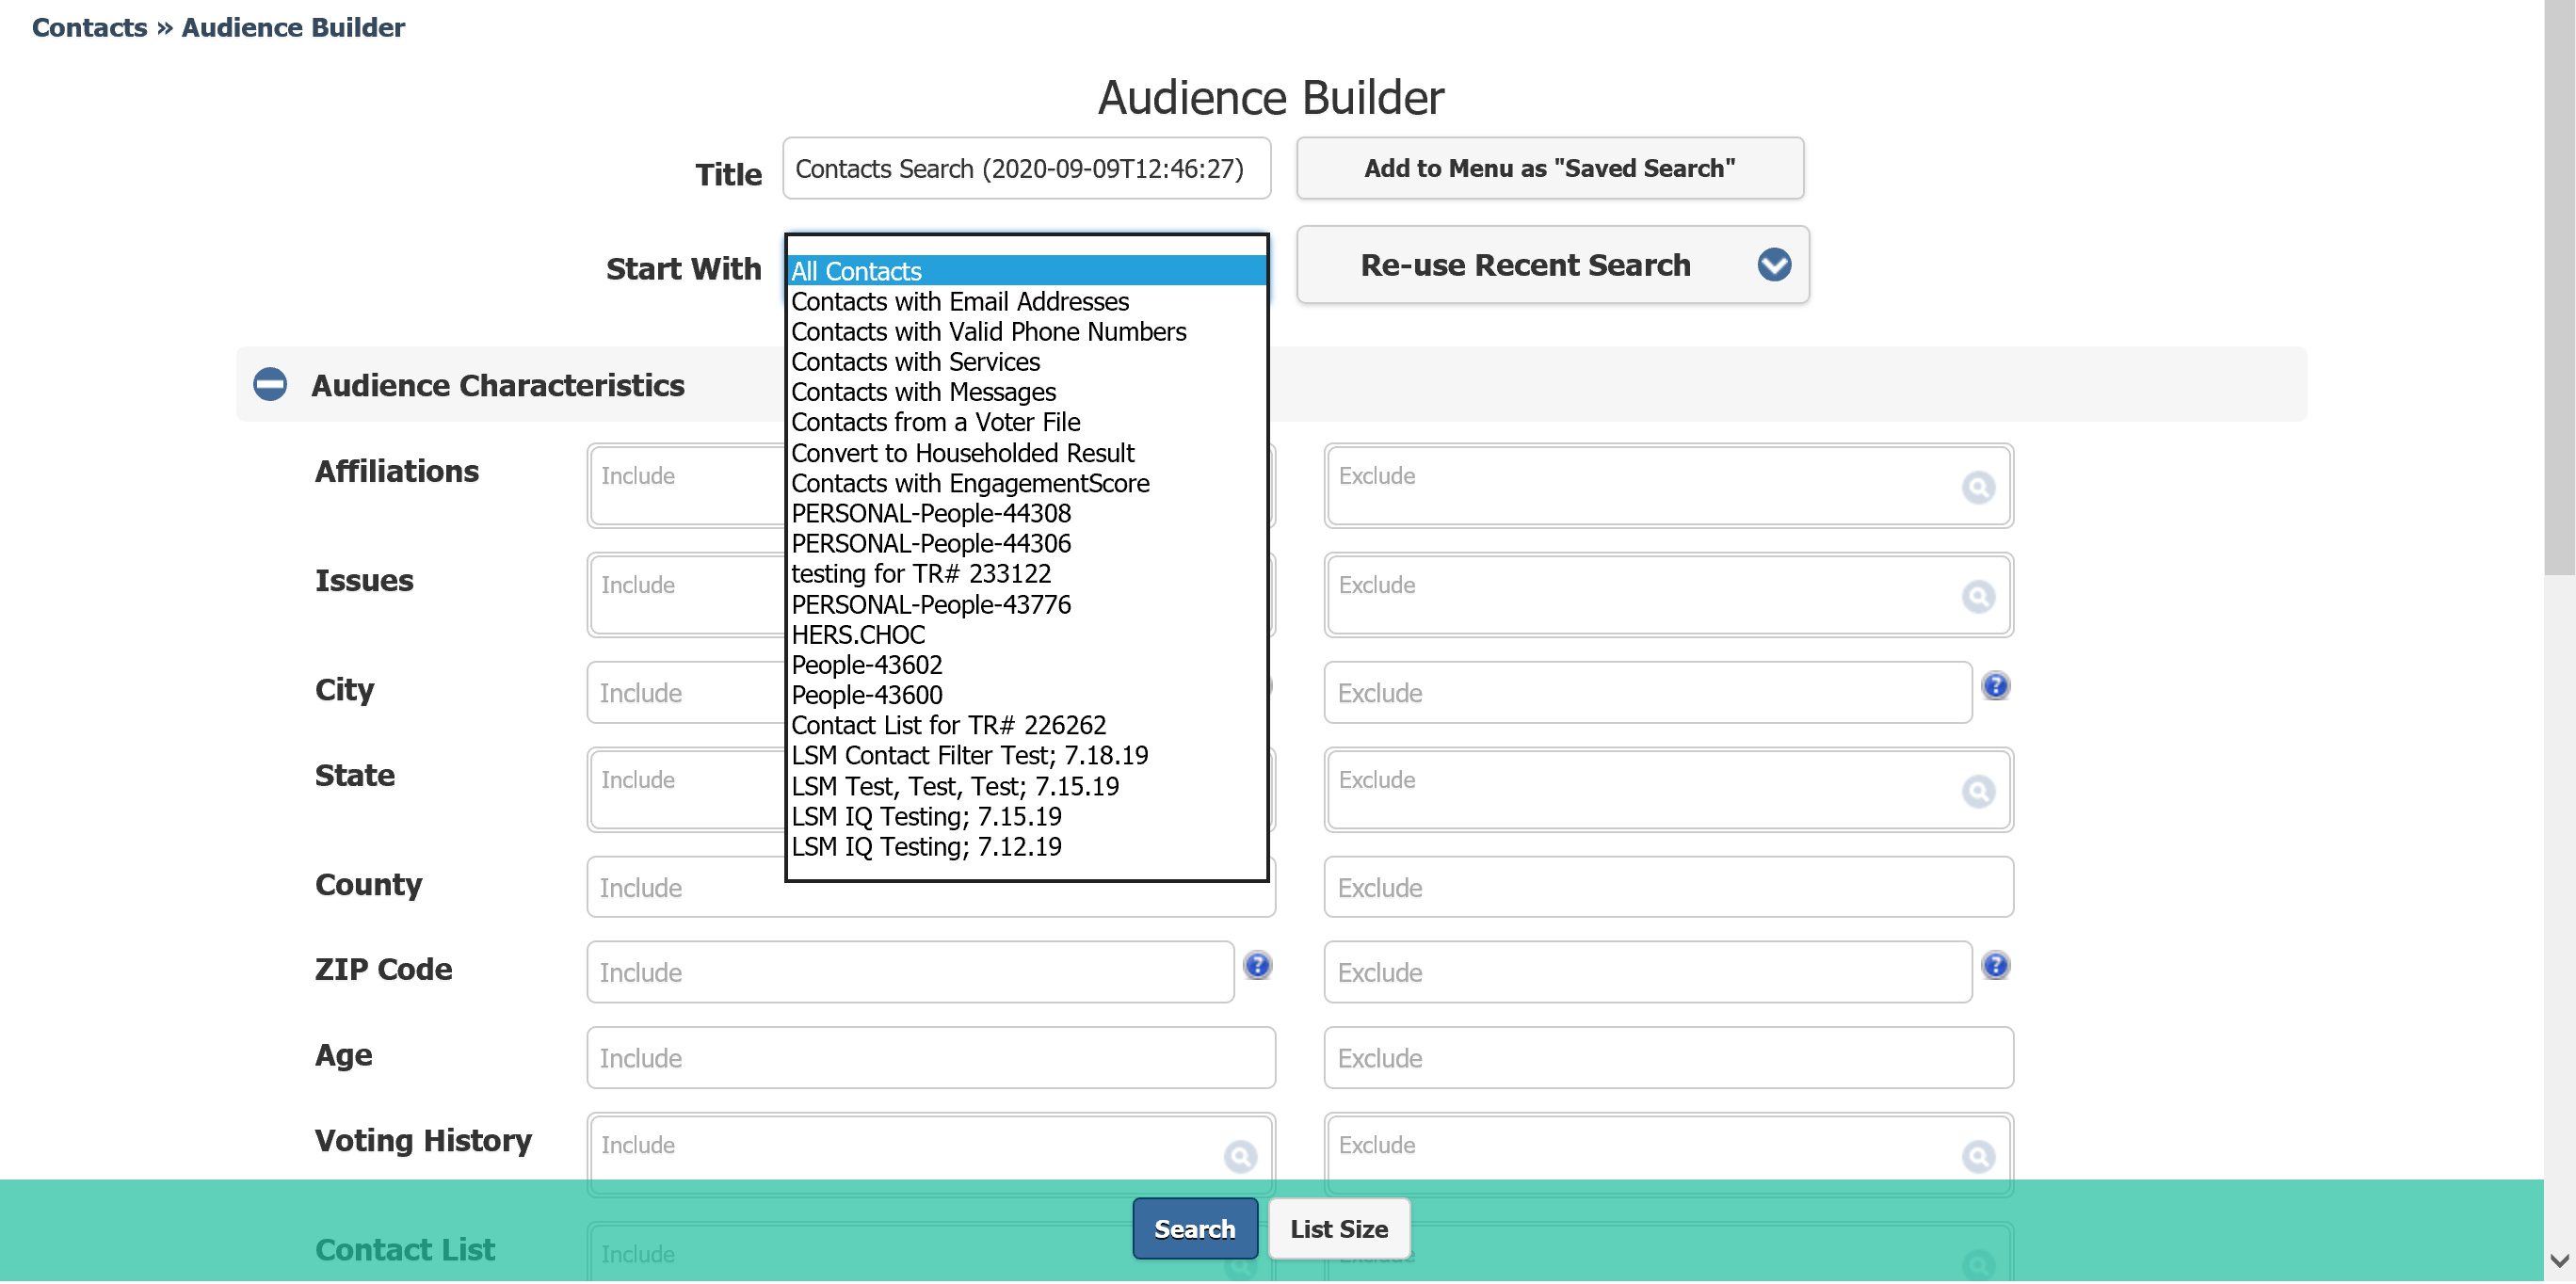Viewport: 2576px width, 1284px height.
Task: Open help icon beside City Exclude
Action: [1995, 686]
